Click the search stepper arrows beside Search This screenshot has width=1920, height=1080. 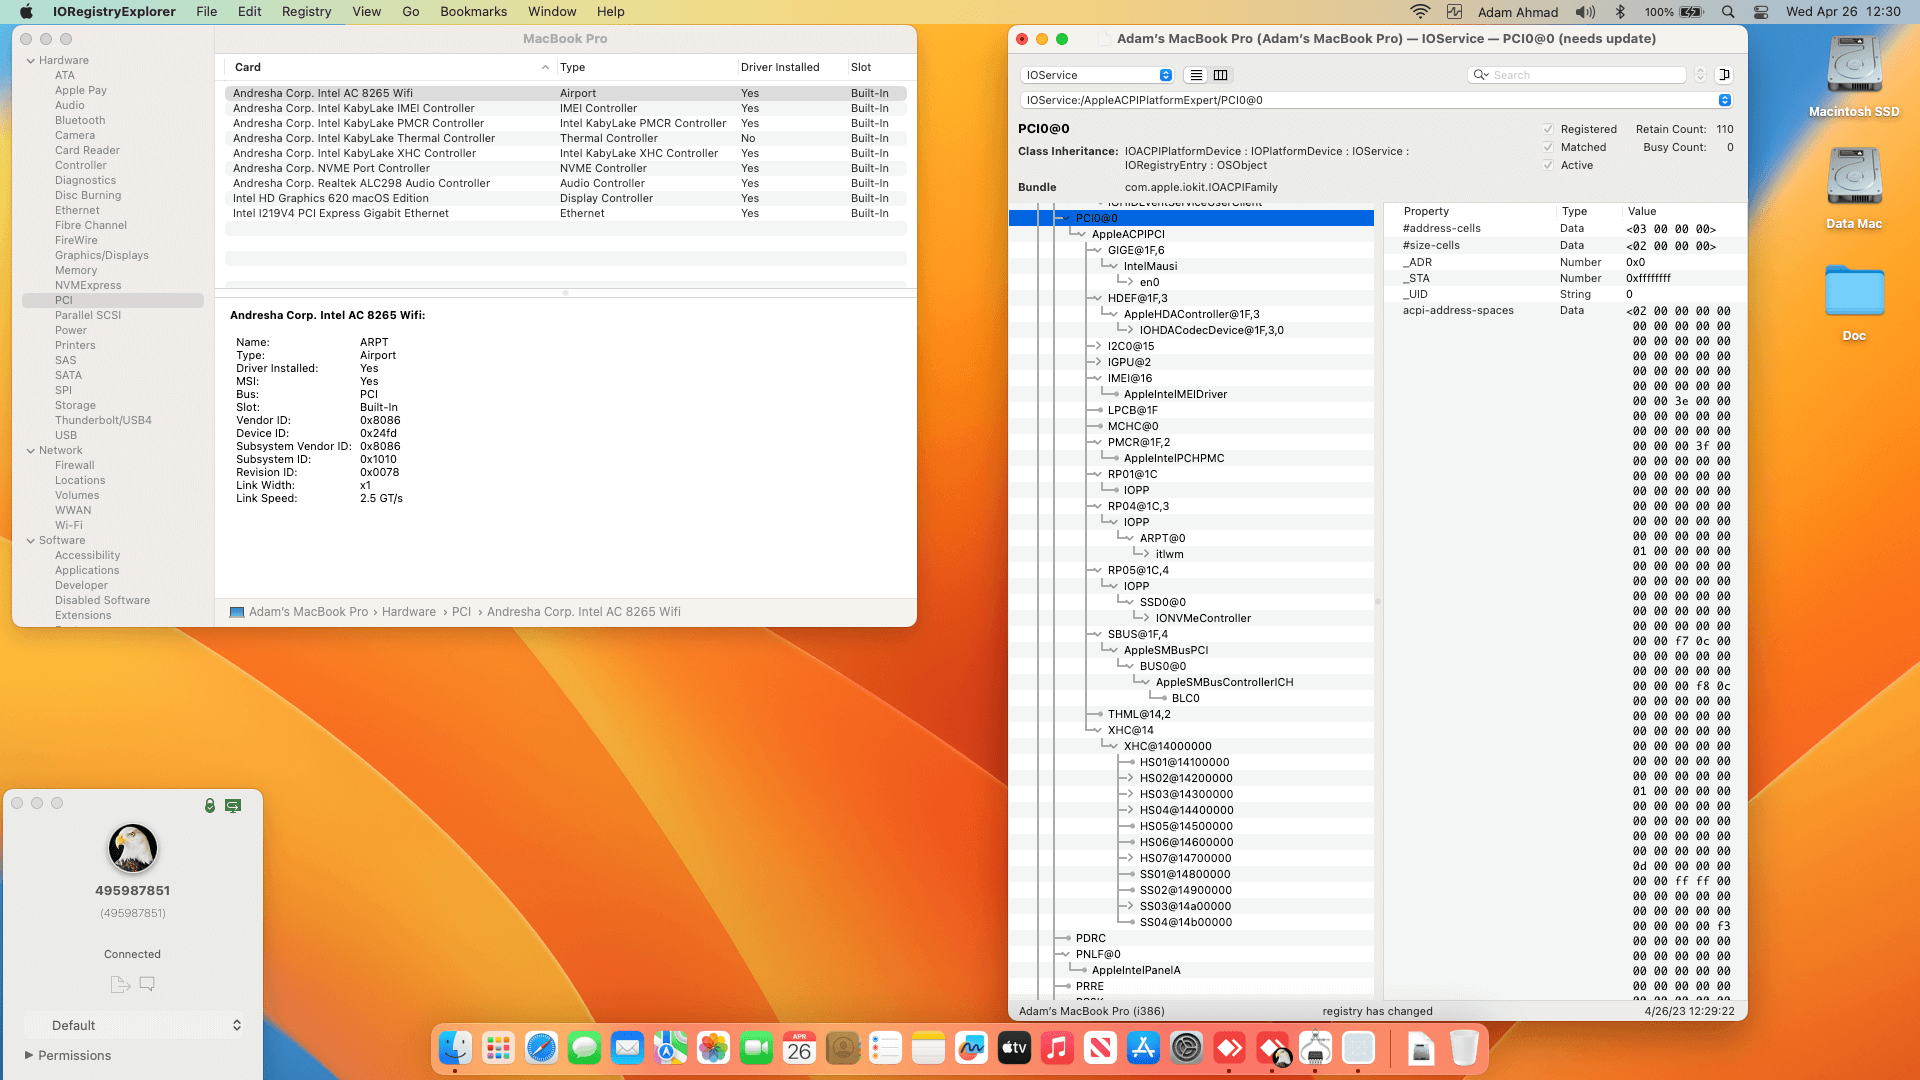click(1699, 75)
